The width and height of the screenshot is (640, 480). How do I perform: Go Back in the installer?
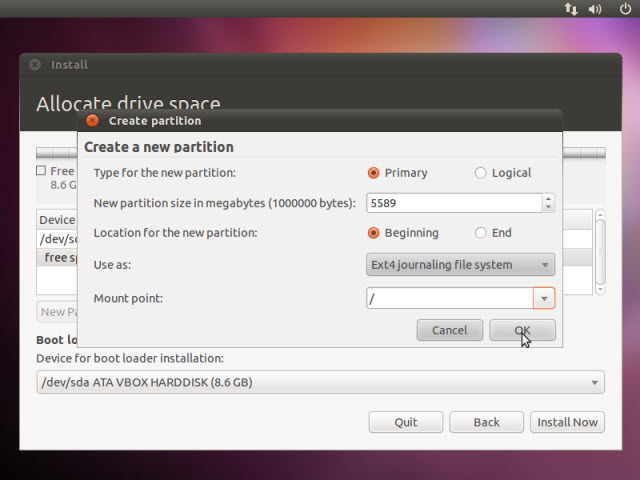pyautogui.click(x=487, y=422)
